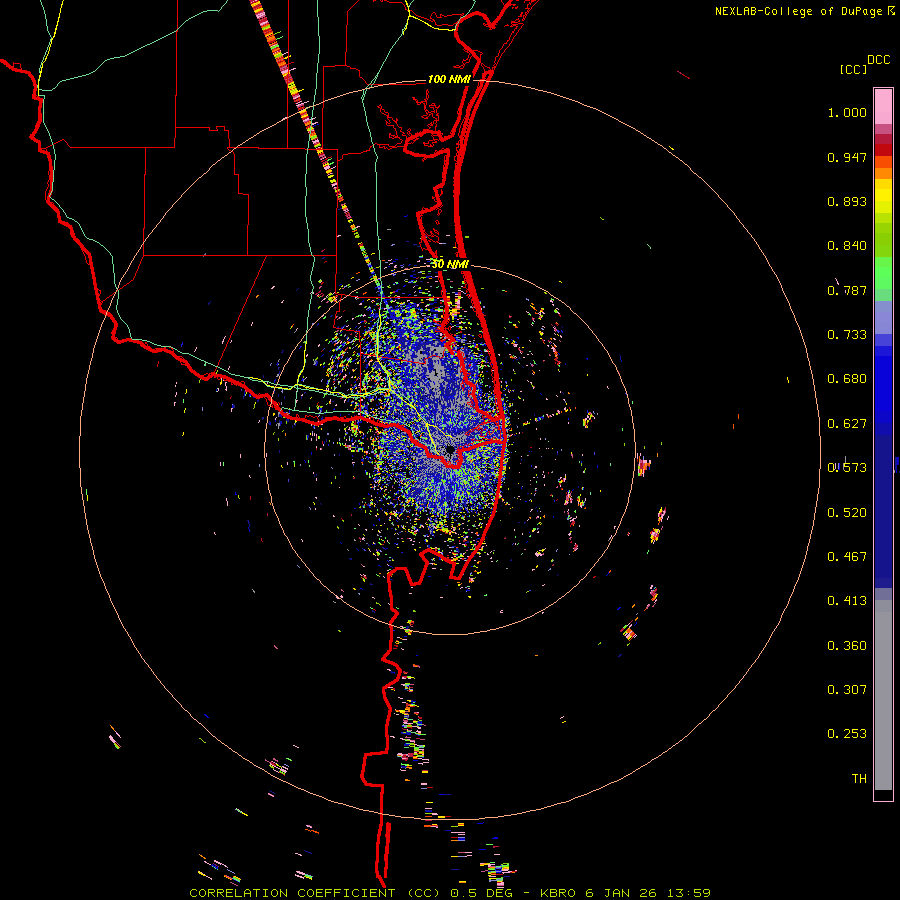Select the 0.787 scale value

pos(847,290)
